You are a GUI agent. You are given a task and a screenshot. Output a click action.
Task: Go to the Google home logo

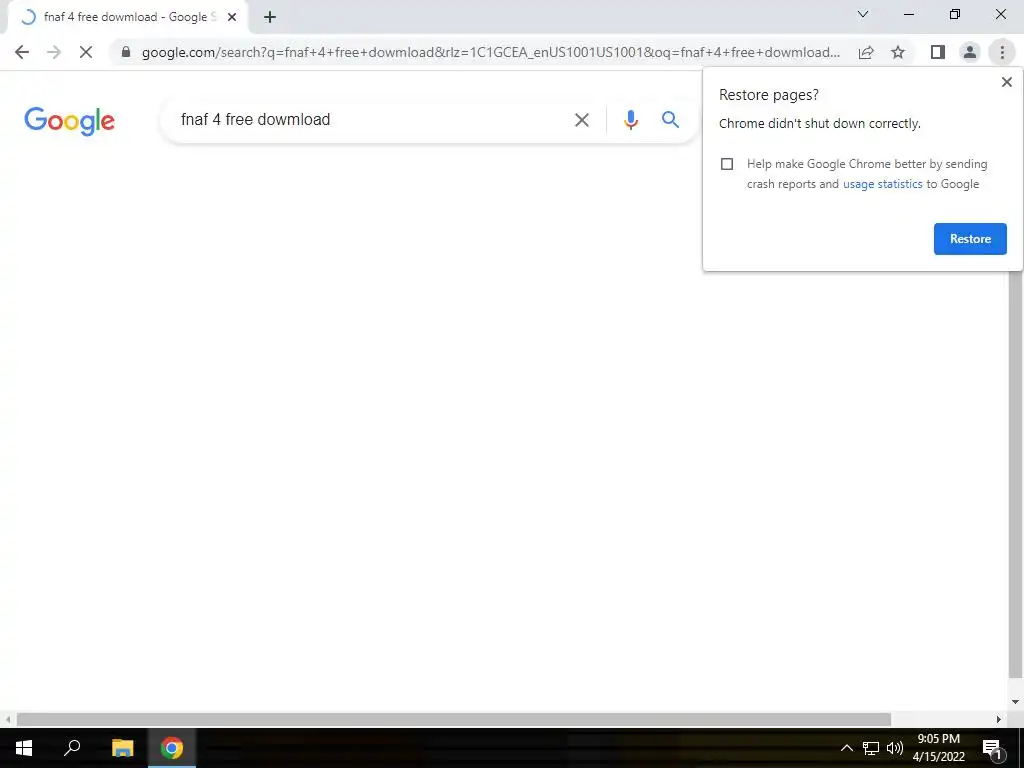point(69,121)
